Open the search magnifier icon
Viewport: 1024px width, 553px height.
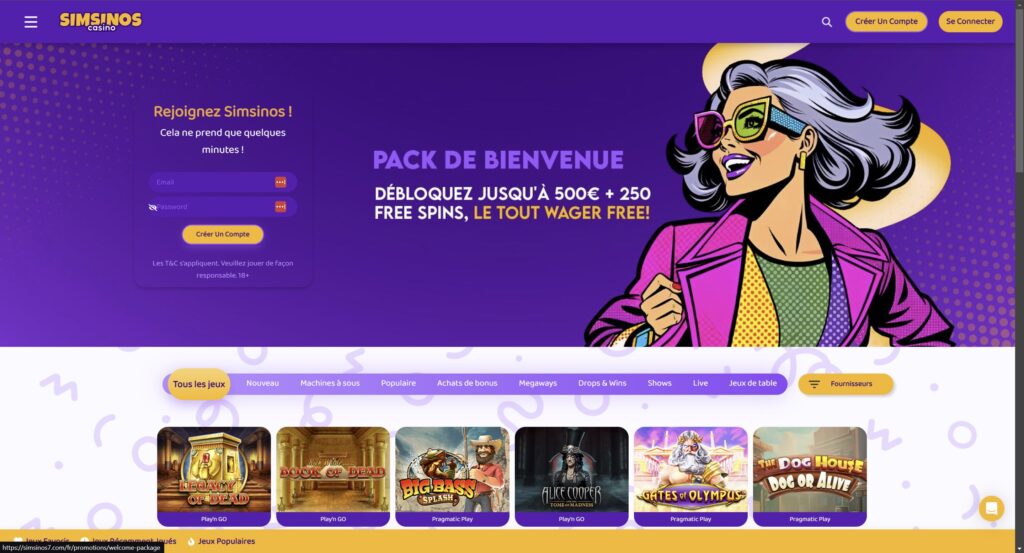click(x=827, y=22)
